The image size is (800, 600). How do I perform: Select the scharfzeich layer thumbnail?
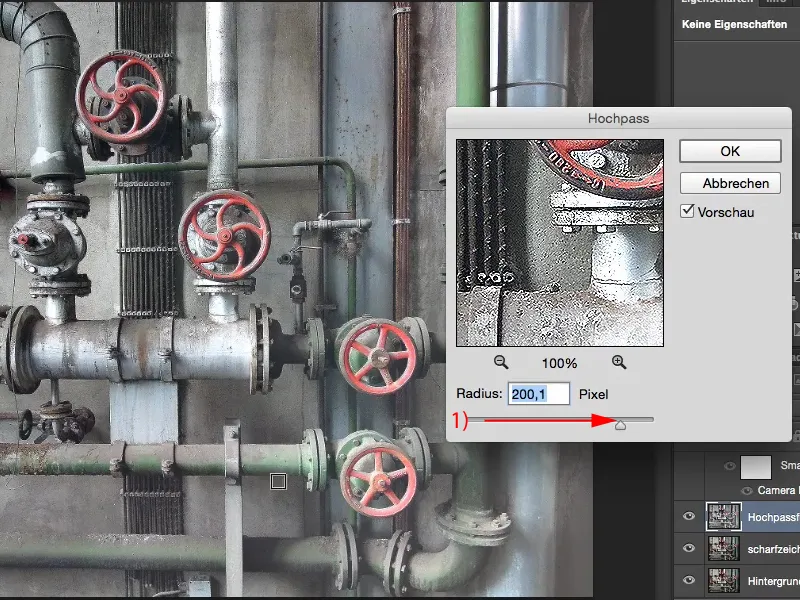tap(723, 548)
